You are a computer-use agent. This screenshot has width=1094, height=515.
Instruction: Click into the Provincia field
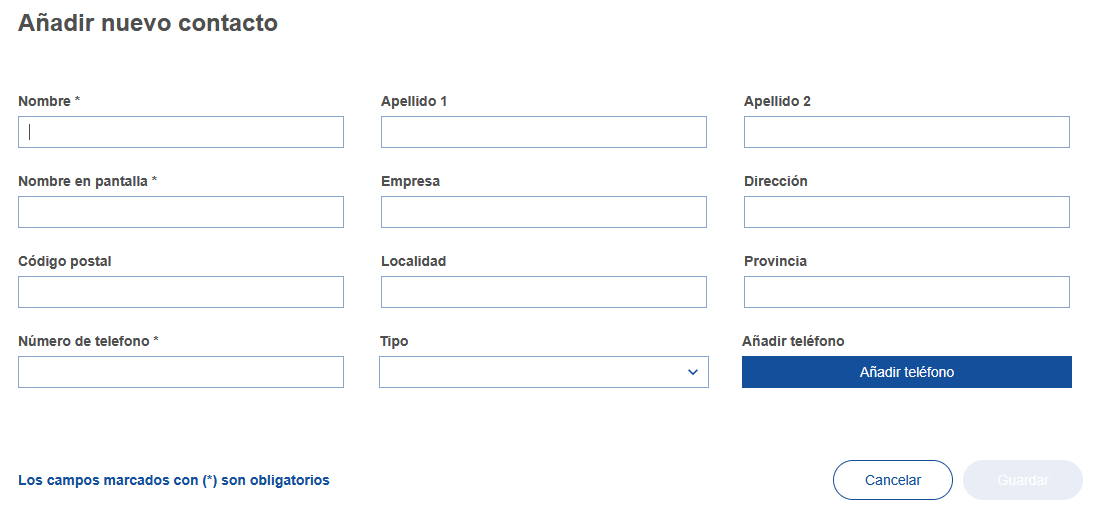906,292
